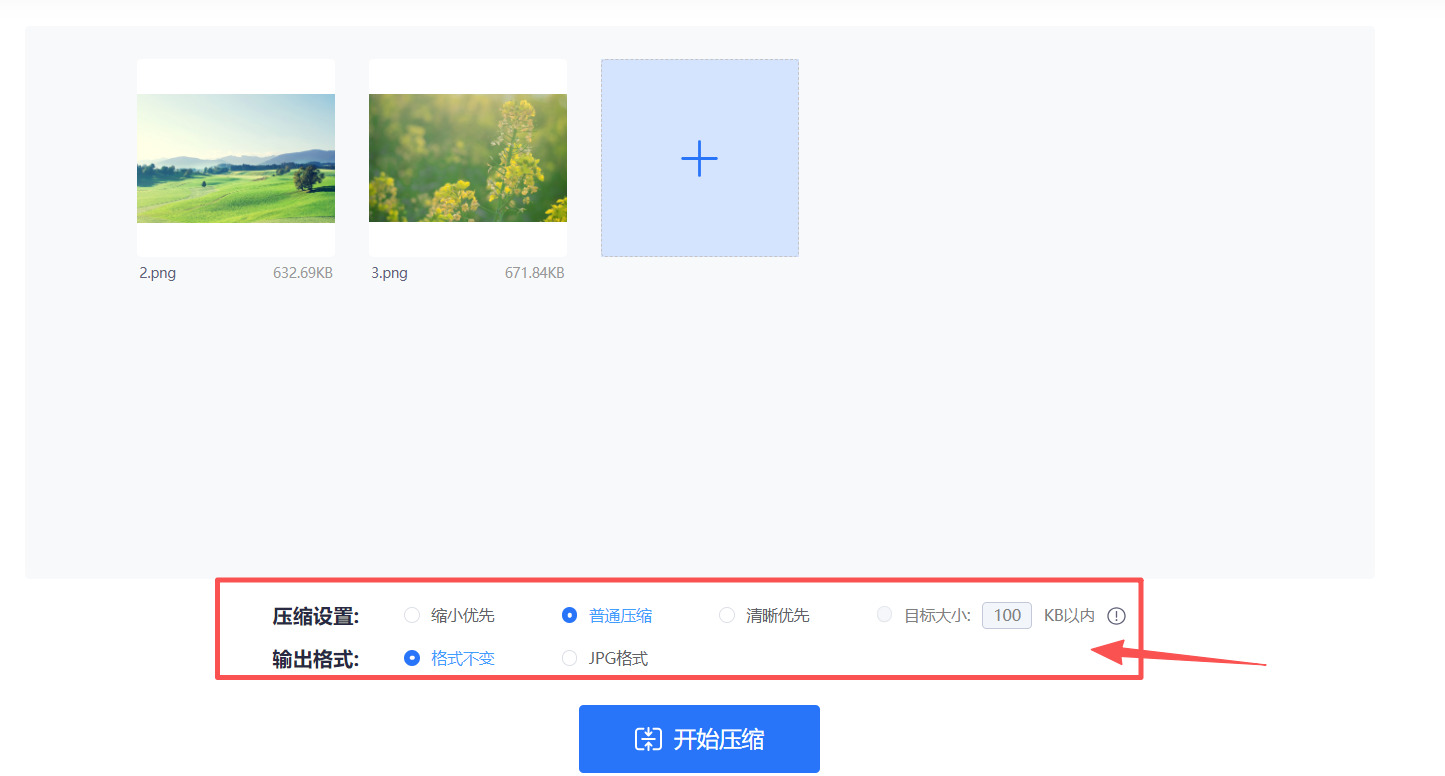
Task: Click the compress arrows icon inside 开始压缩 button
Action: tap(648, 738)
